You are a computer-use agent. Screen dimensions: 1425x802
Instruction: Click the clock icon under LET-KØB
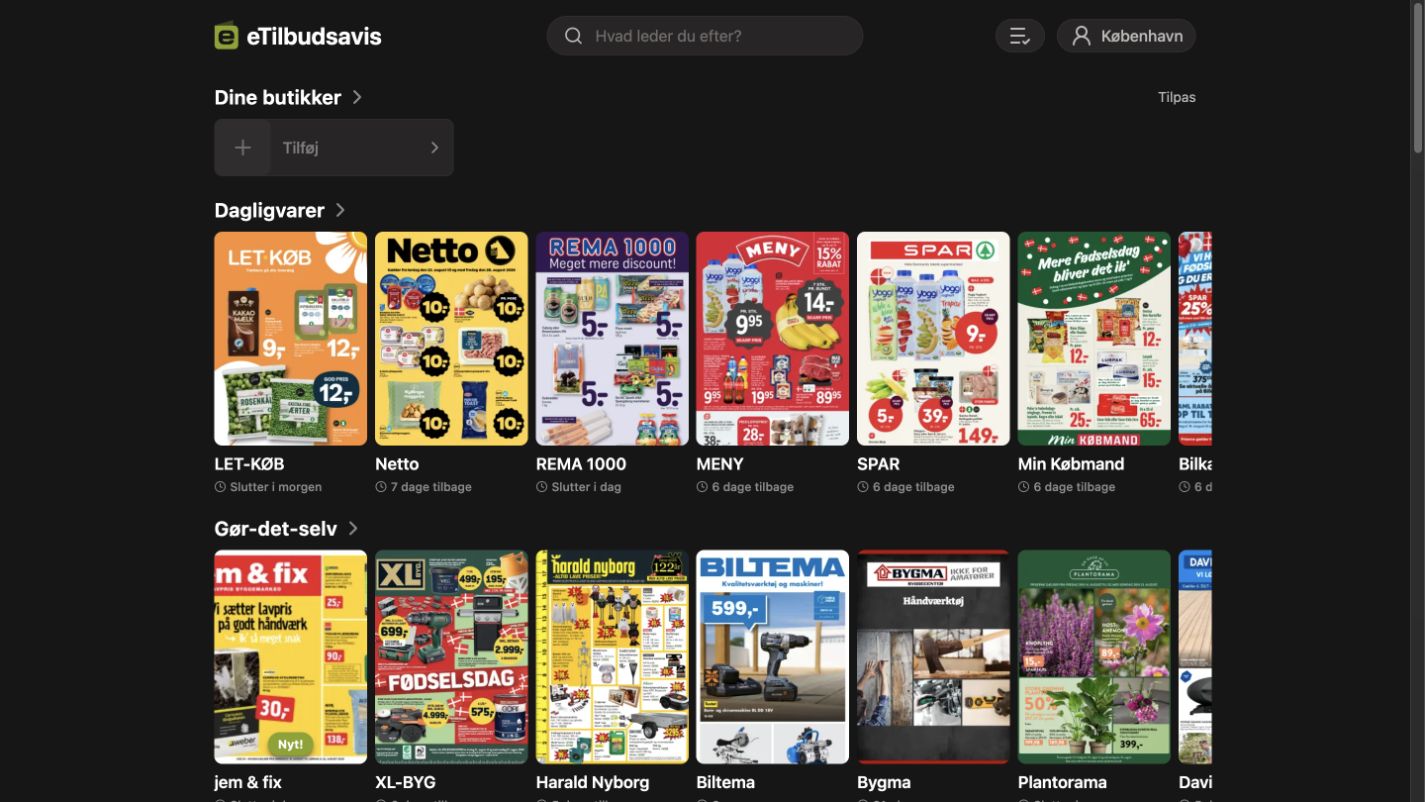click(220, 487)
